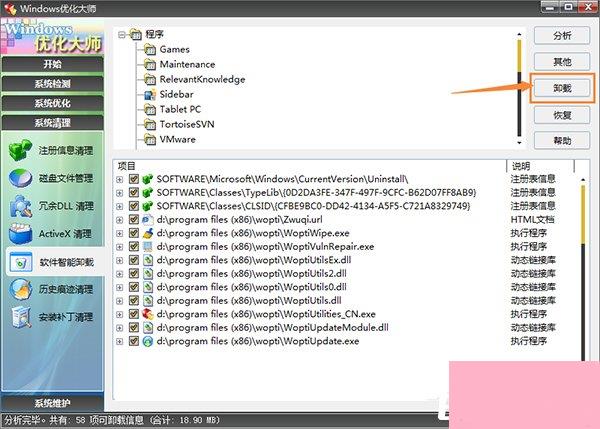The width and height of the screenshot is (600, 429).
Task: Click the Zwuqi.url file icon
Action: pyautogui.click(x=147, y=220)
